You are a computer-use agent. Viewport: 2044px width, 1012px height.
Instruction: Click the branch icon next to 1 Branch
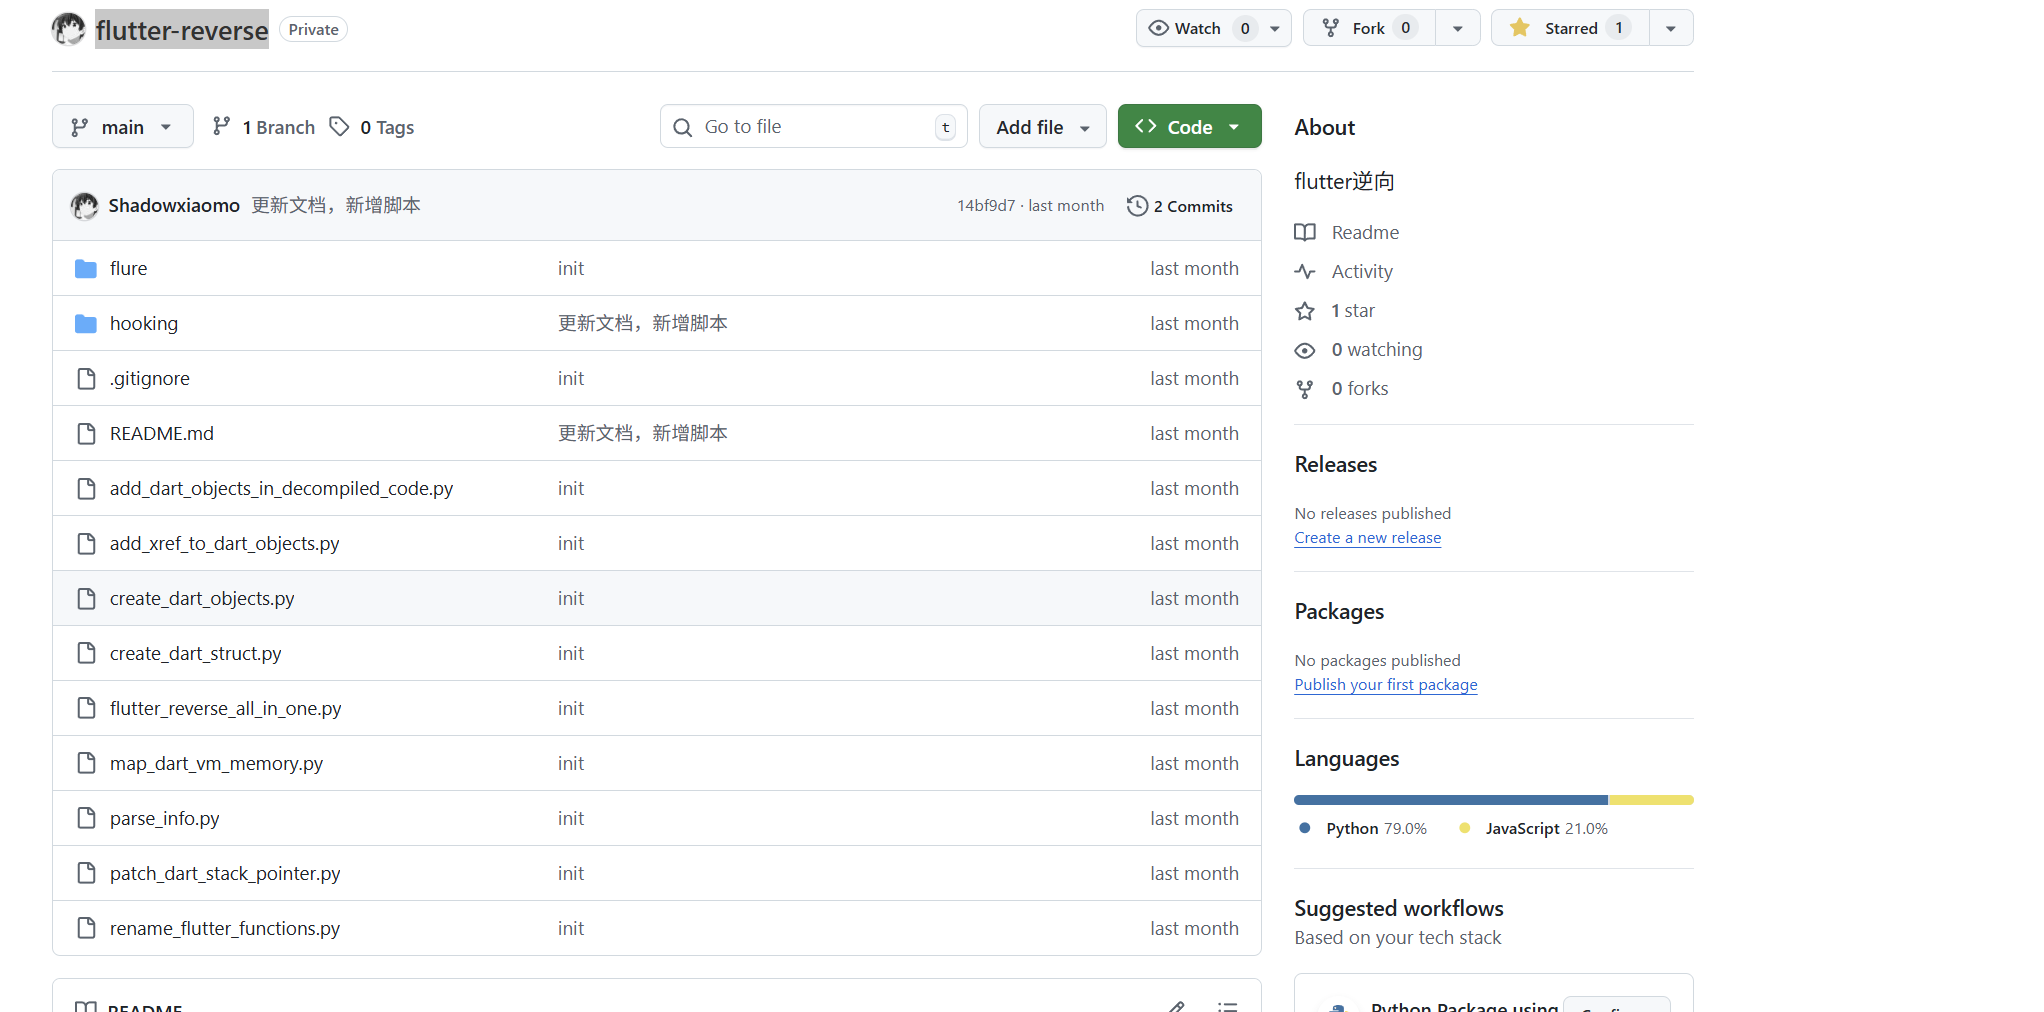point(222,126)
